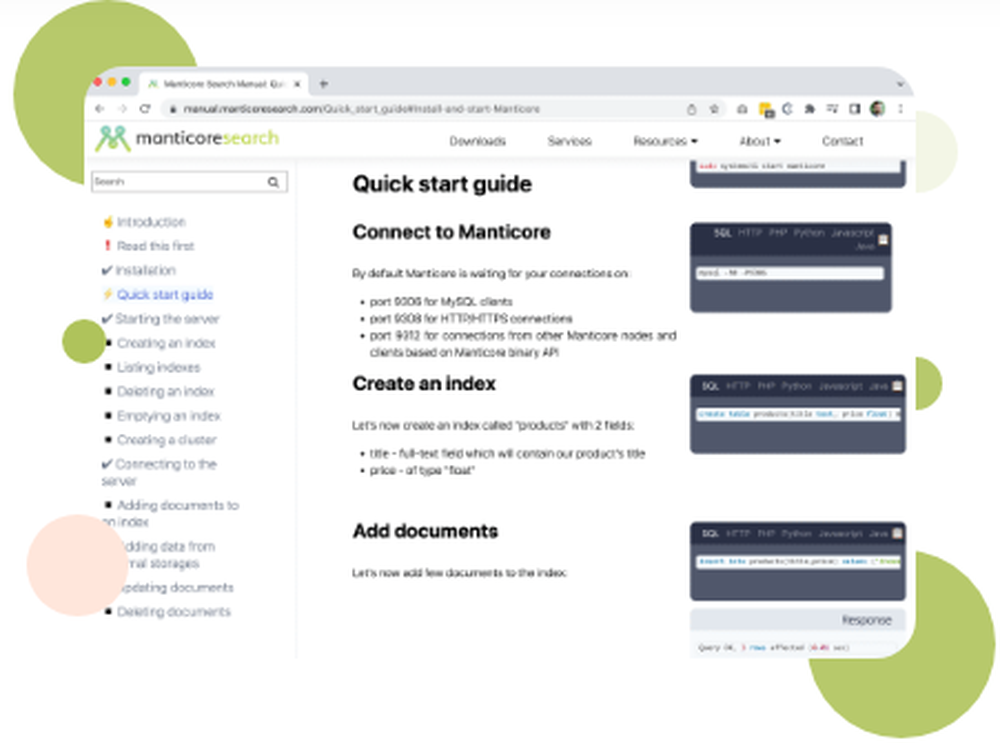This screenshot has width=1000, height=756.
Task: Open the yellow folder extension icon
Action: pyautogui.click(x=766, y=110)
